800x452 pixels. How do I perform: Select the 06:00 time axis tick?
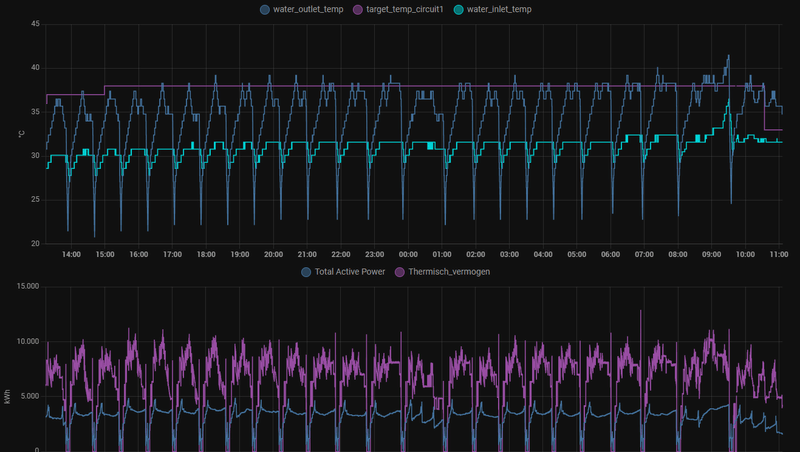pyautogui.click(x=610, y=254)
